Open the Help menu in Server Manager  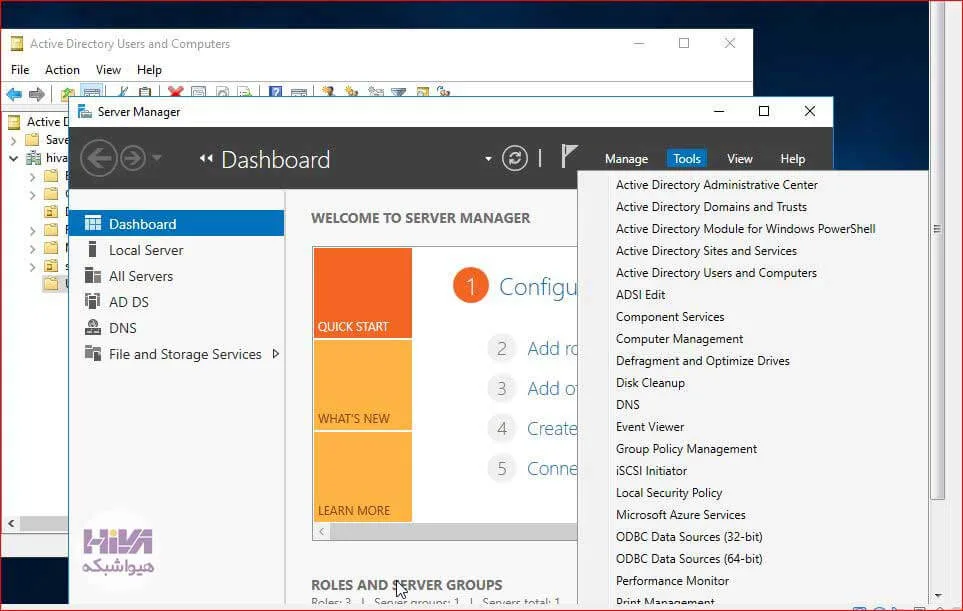[x=792, y=158]
